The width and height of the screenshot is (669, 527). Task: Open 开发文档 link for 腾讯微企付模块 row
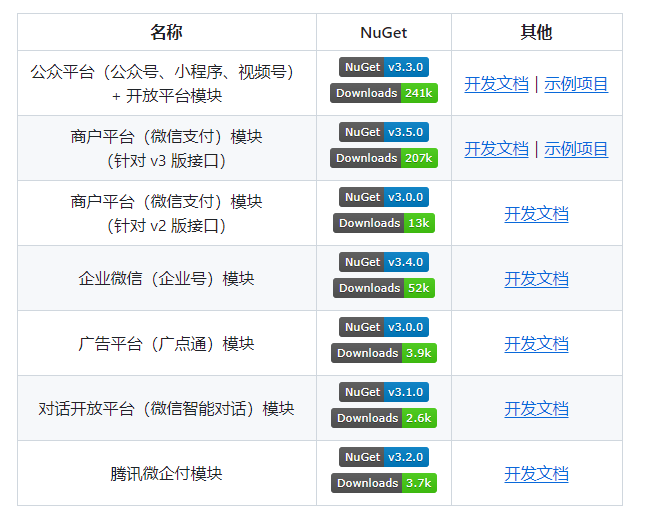(x=536, y=474)
